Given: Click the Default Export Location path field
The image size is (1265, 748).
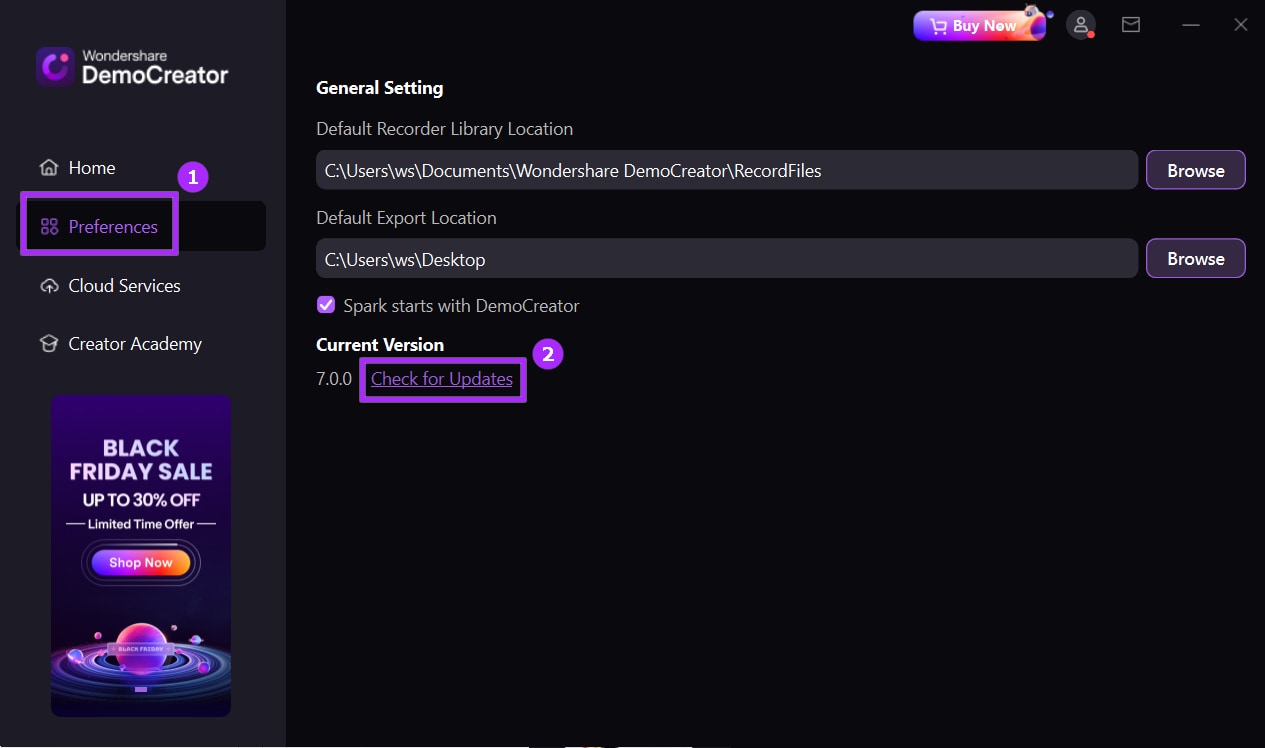Looking at the screenshot, I should (726, 258).
